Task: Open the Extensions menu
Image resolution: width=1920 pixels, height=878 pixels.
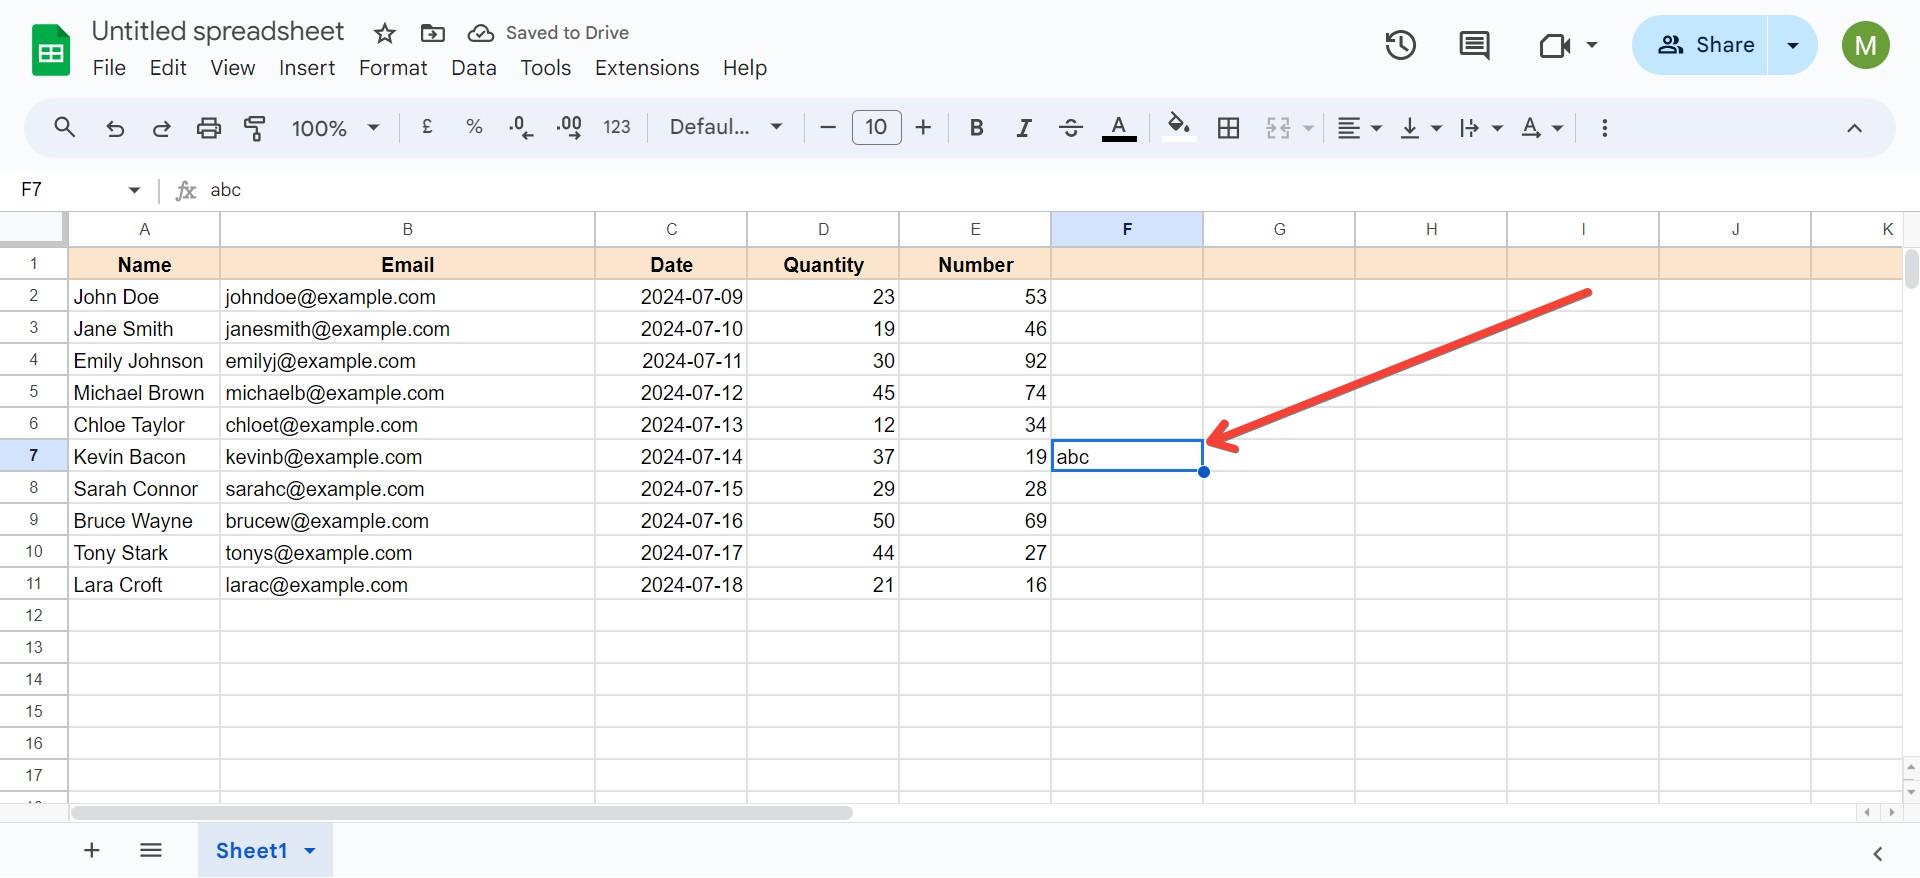Action: [x=647, y=68]
